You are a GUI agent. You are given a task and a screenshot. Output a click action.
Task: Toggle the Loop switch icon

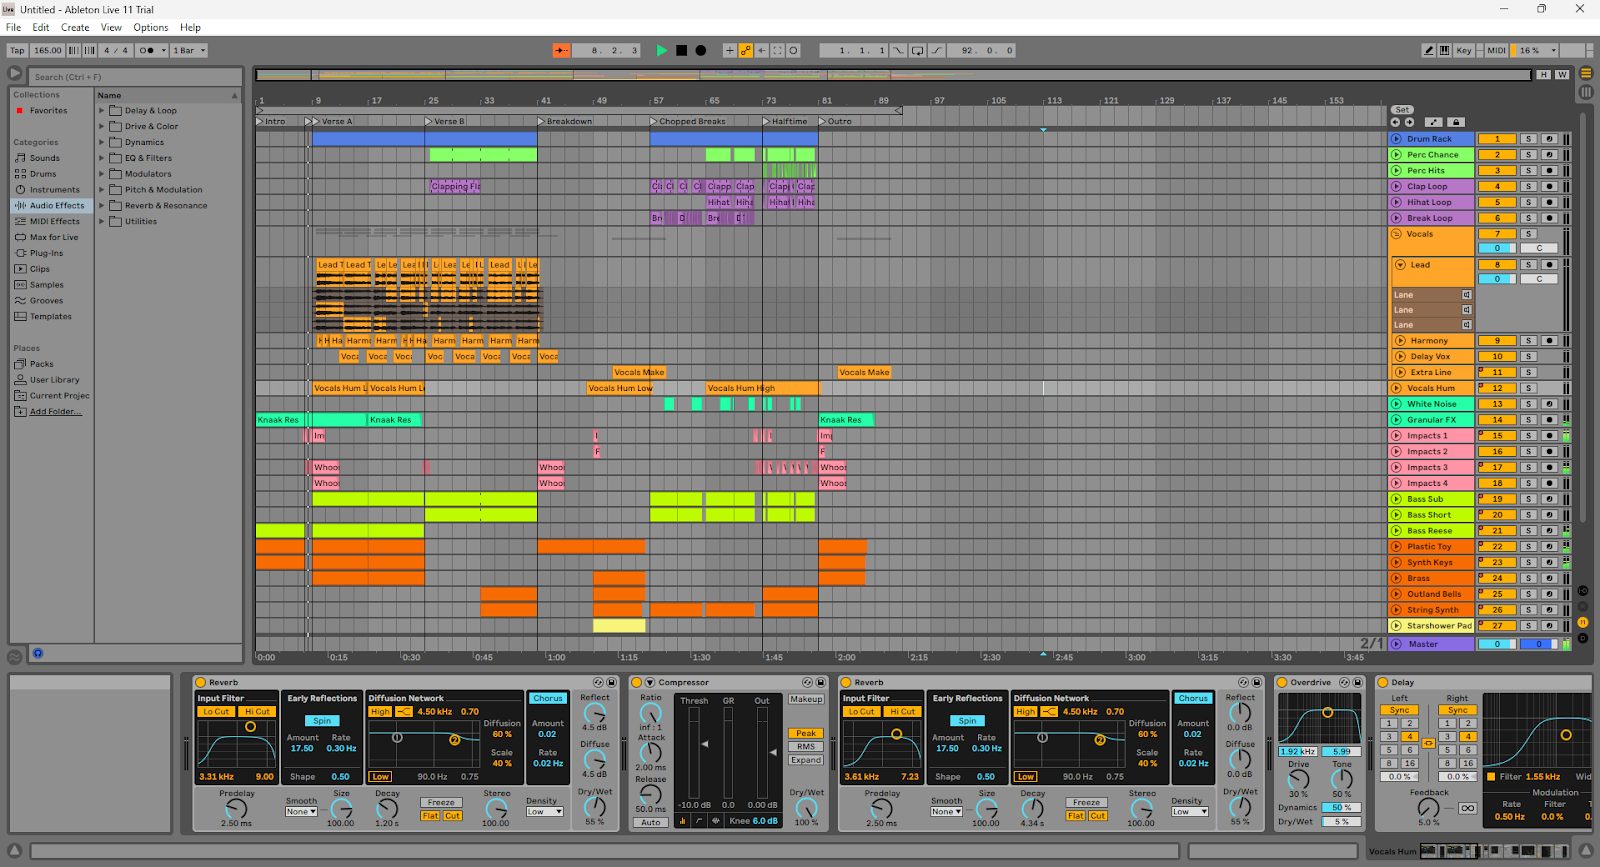(x=917, y=50)
